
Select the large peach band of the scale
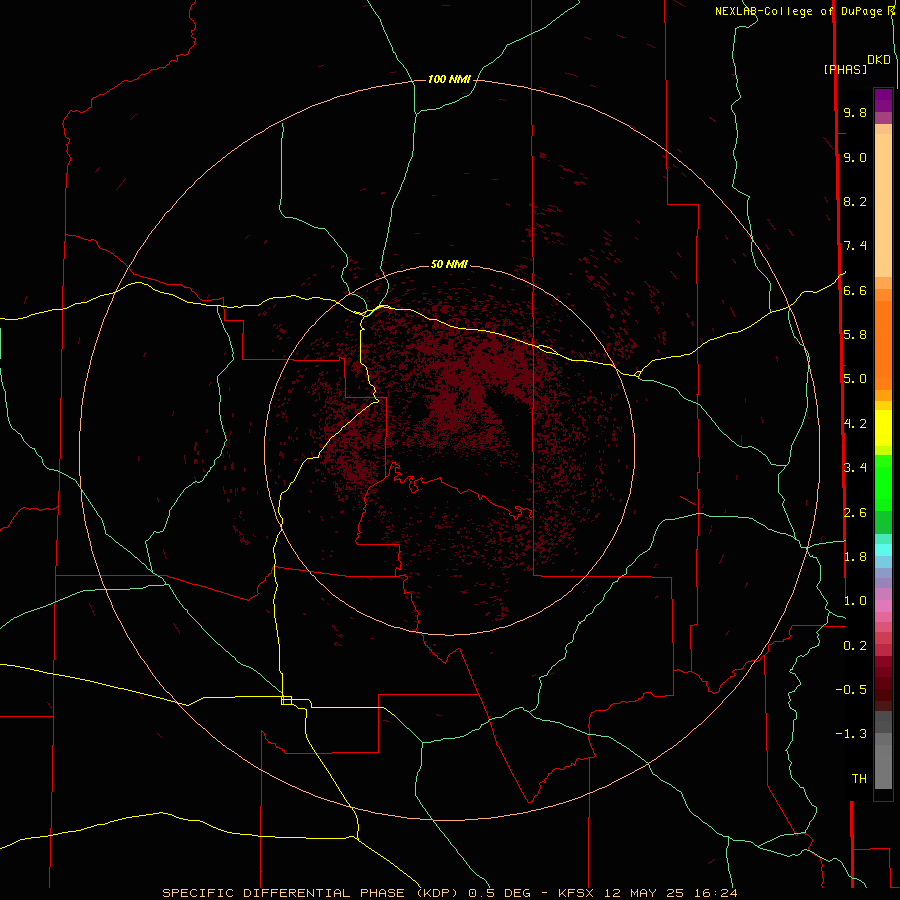(883, 205)
